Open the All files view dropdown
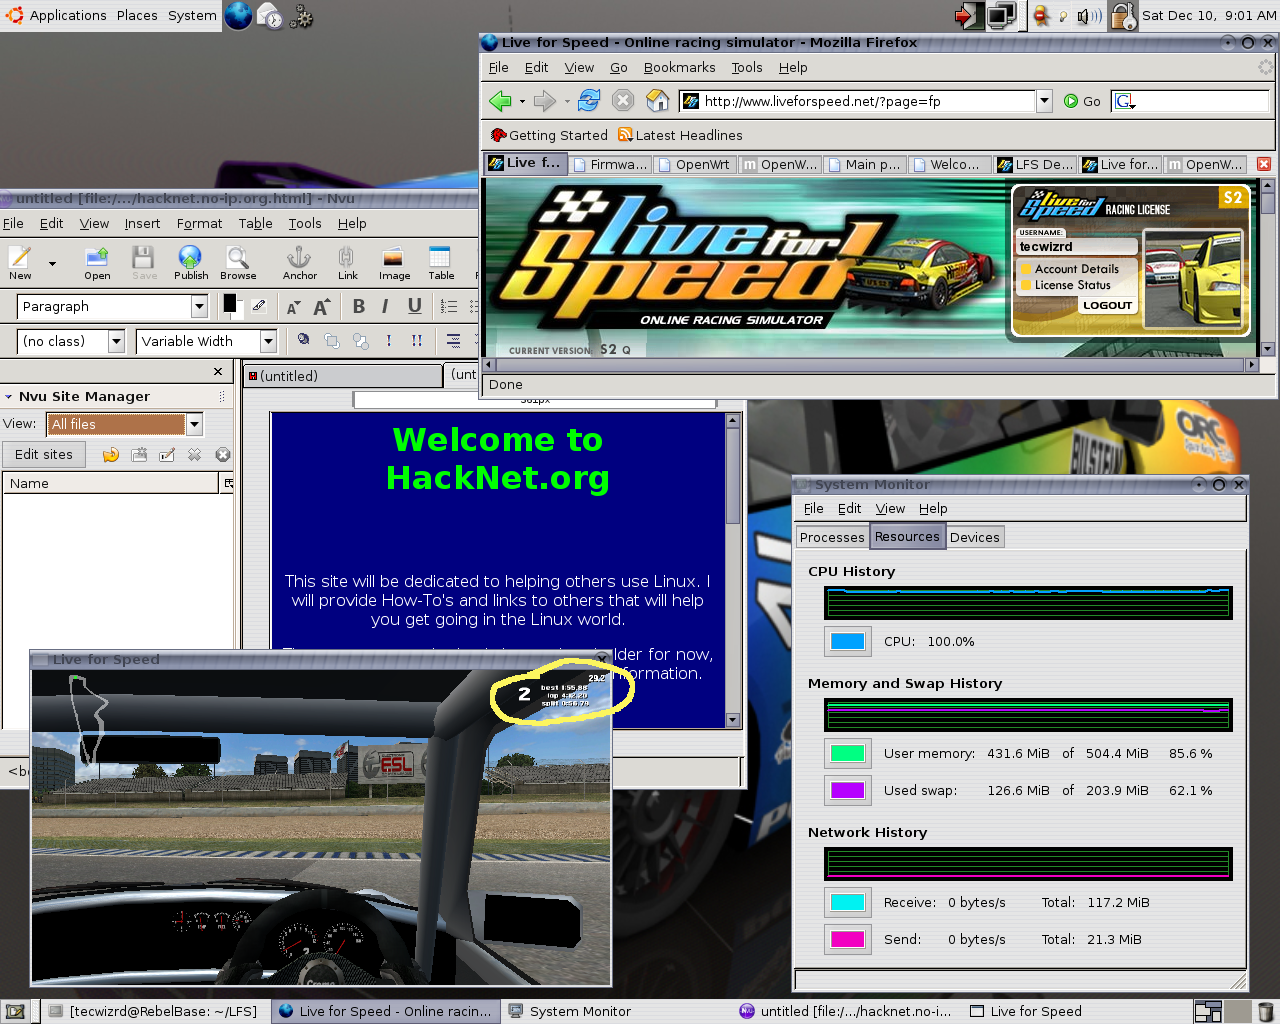The image size is (1280, 1024). [x=194, y=424]
